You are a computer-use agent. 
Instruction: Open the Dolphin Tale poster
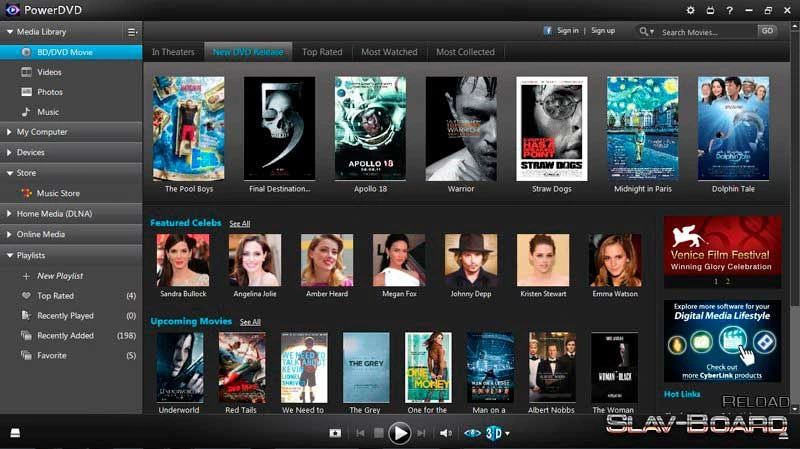click(733, 129)
